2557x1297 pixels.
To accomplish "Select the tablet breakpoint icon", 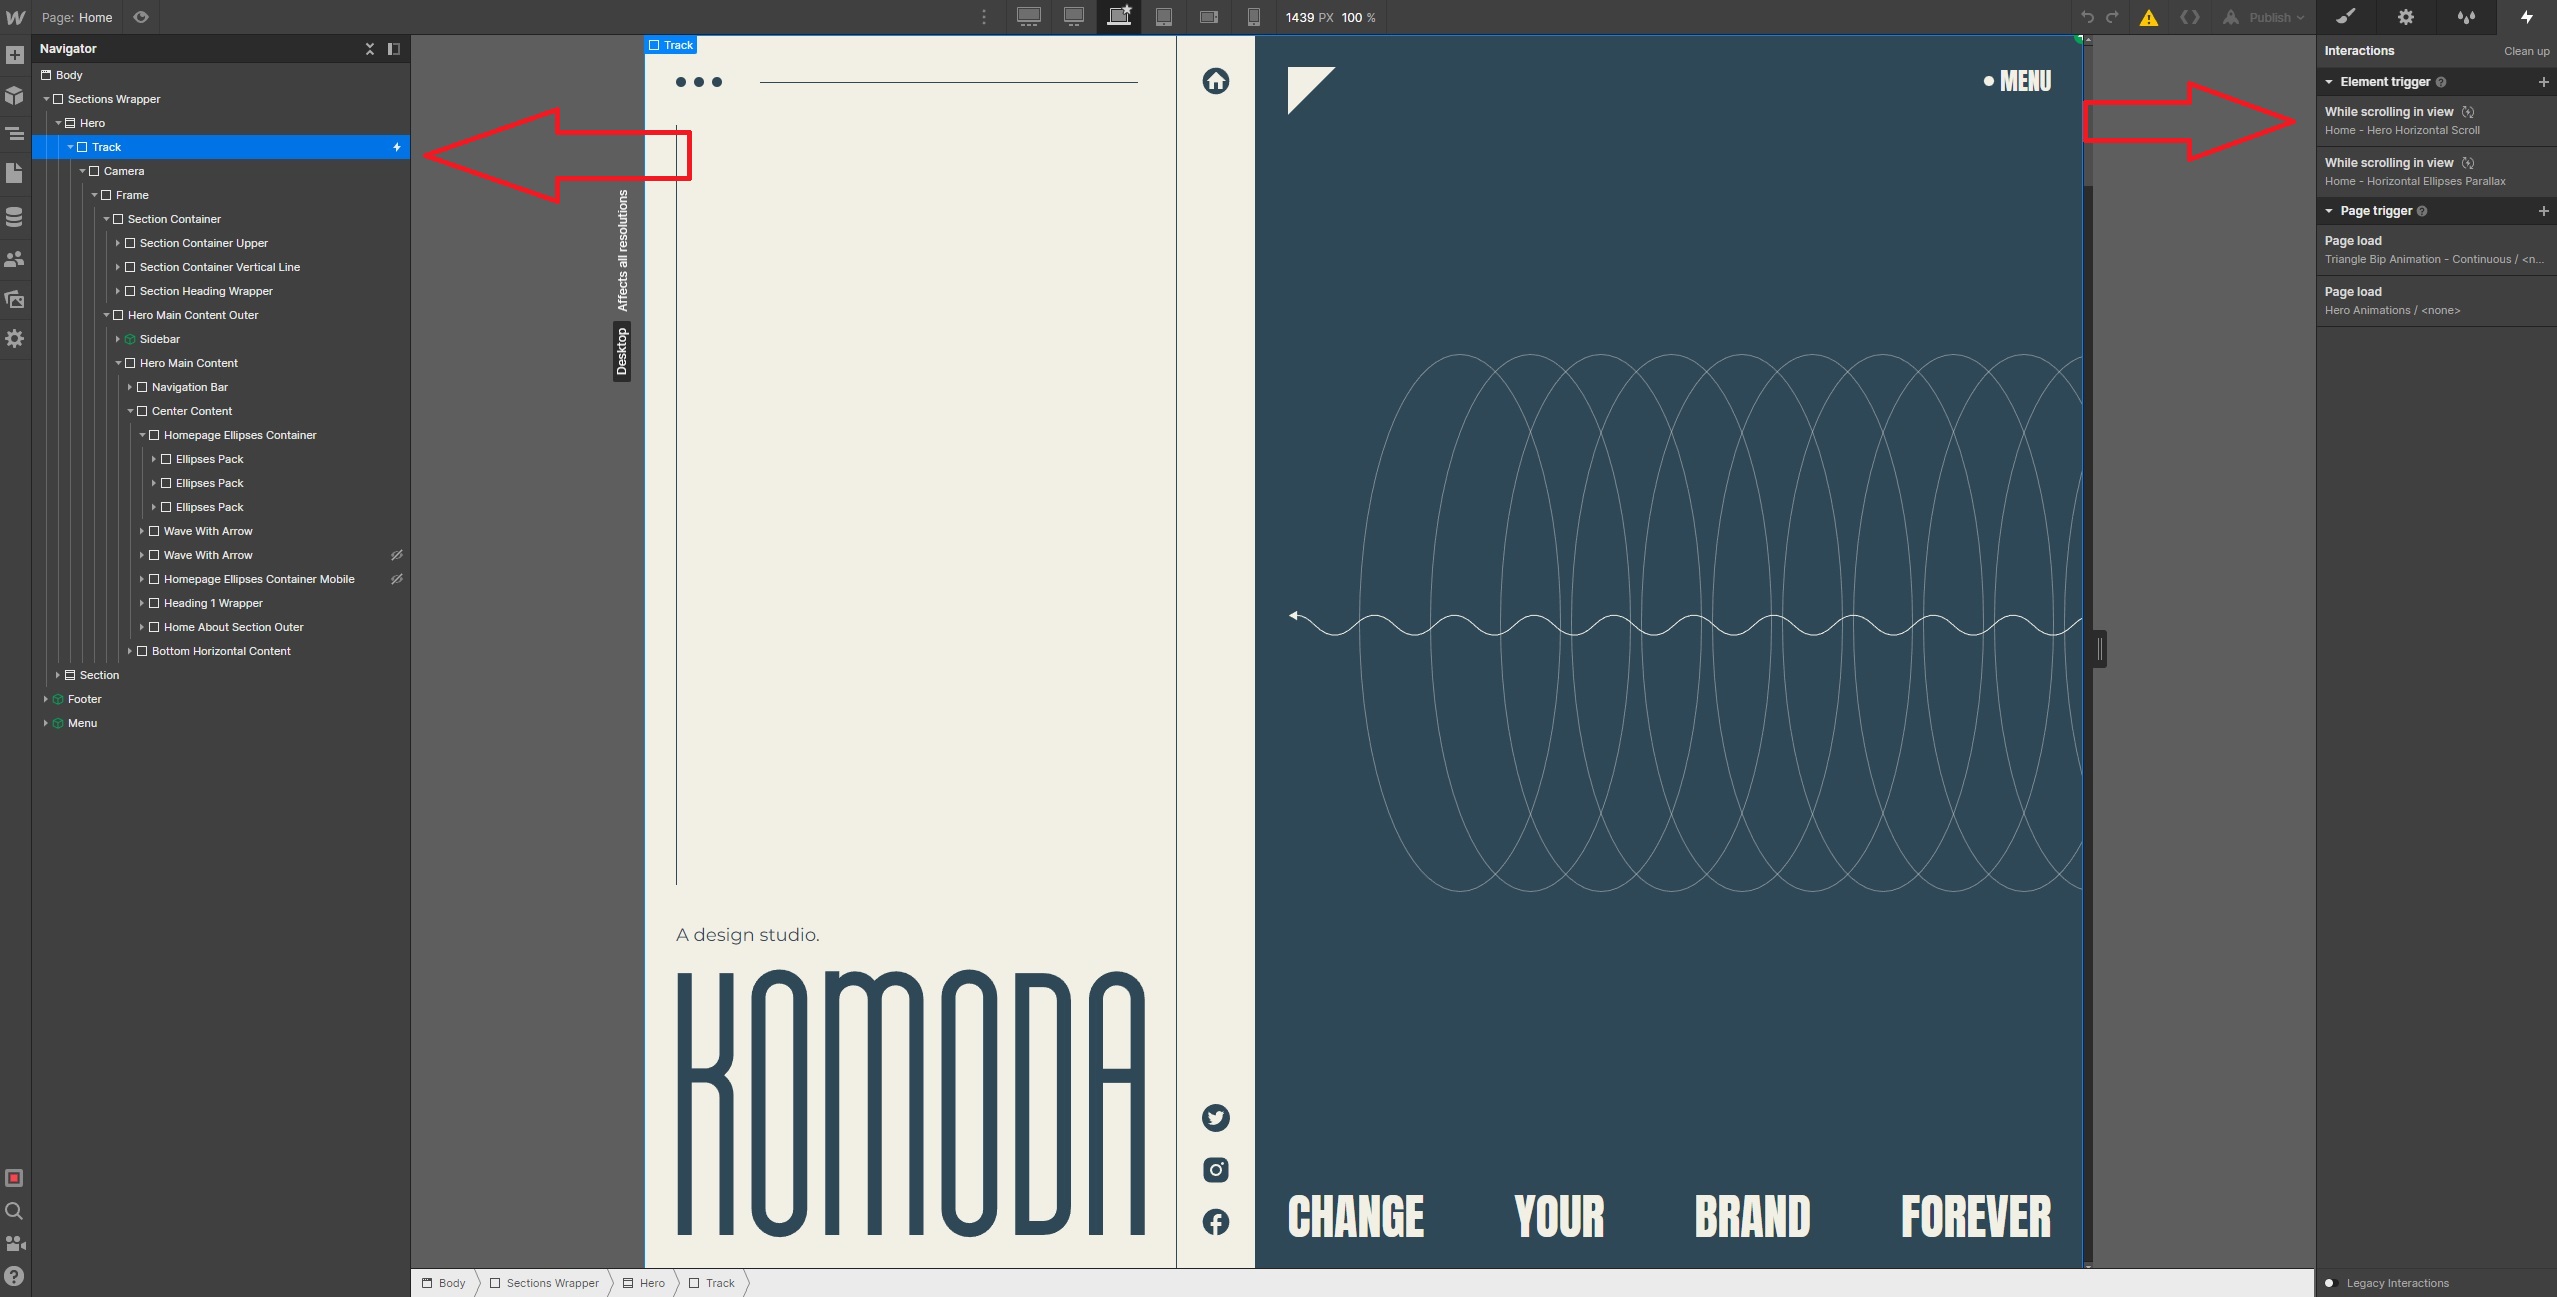I will coord(1164,17).
